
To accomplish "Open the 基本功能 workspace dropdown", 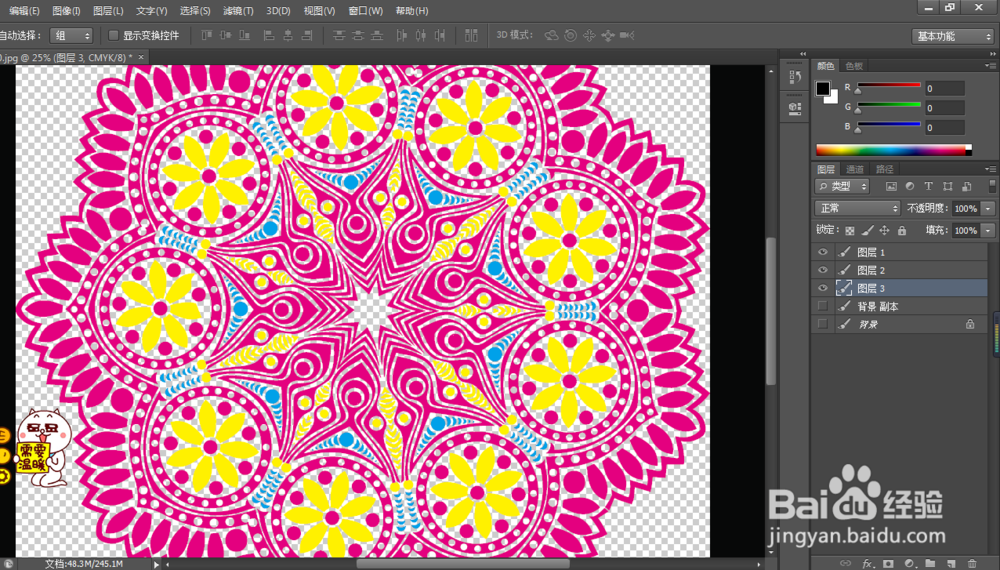I will [x=953, y=36].
